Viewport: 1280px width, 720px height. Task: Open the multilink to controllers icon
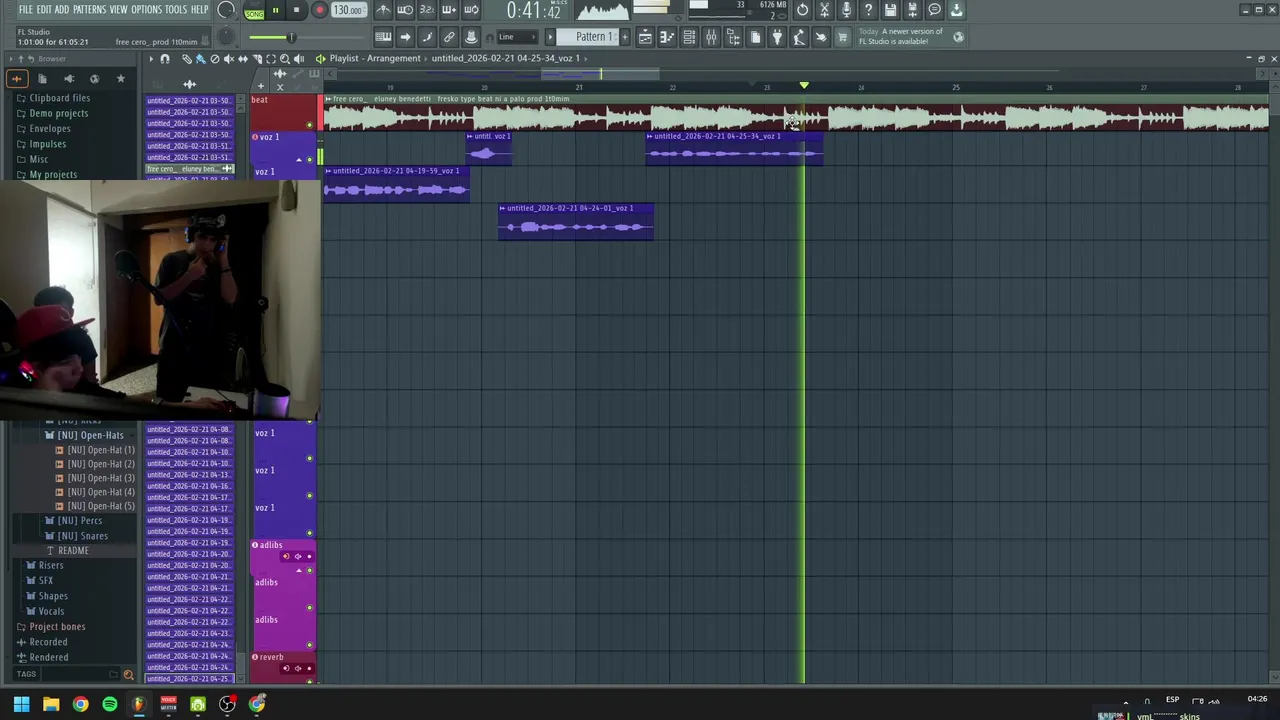click(449, 37)
